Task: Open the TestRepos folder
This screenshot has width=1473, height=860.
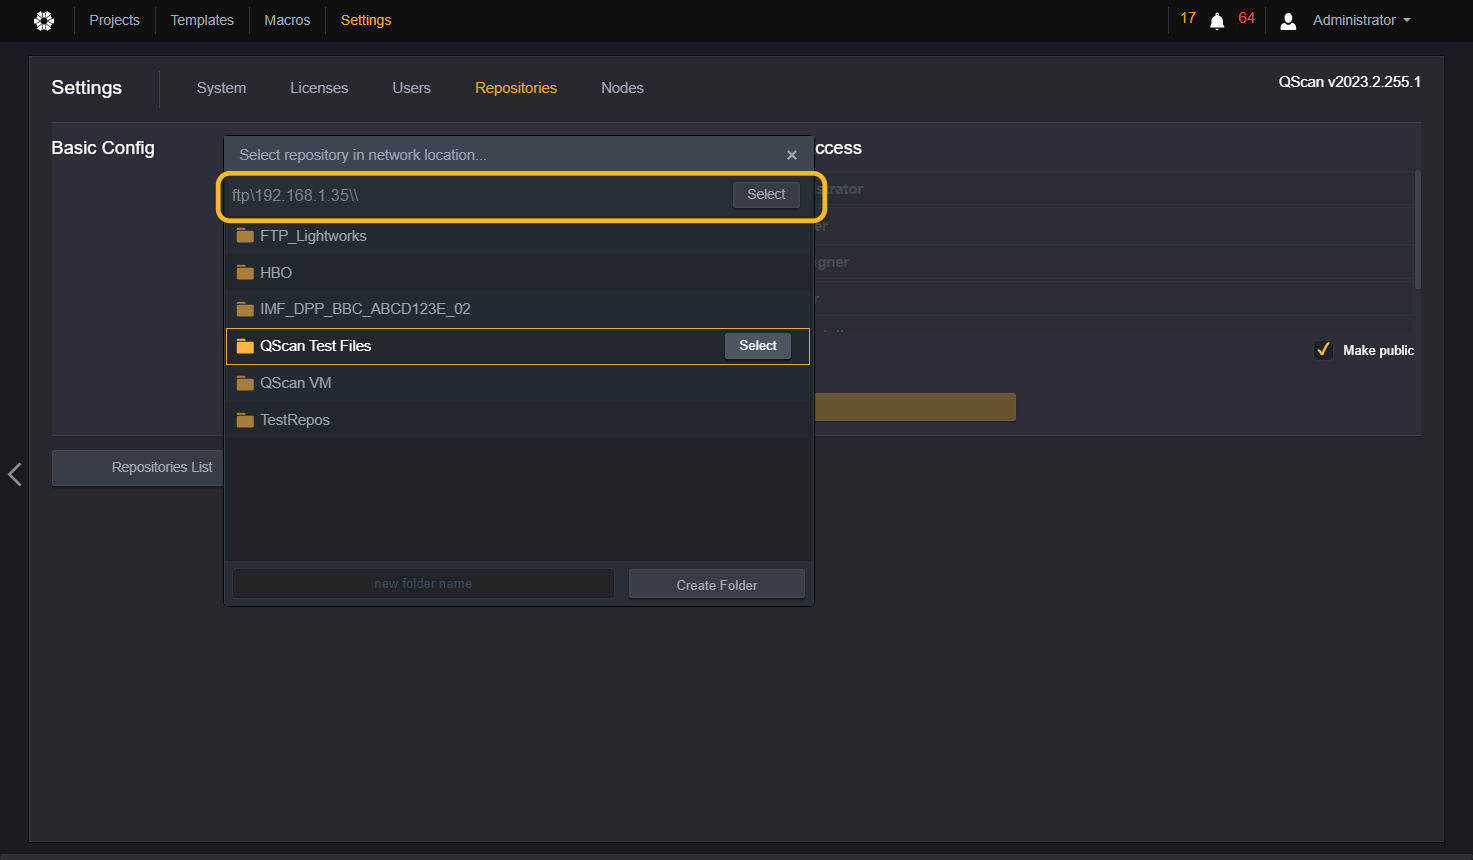Action: (x=518, y=420)
